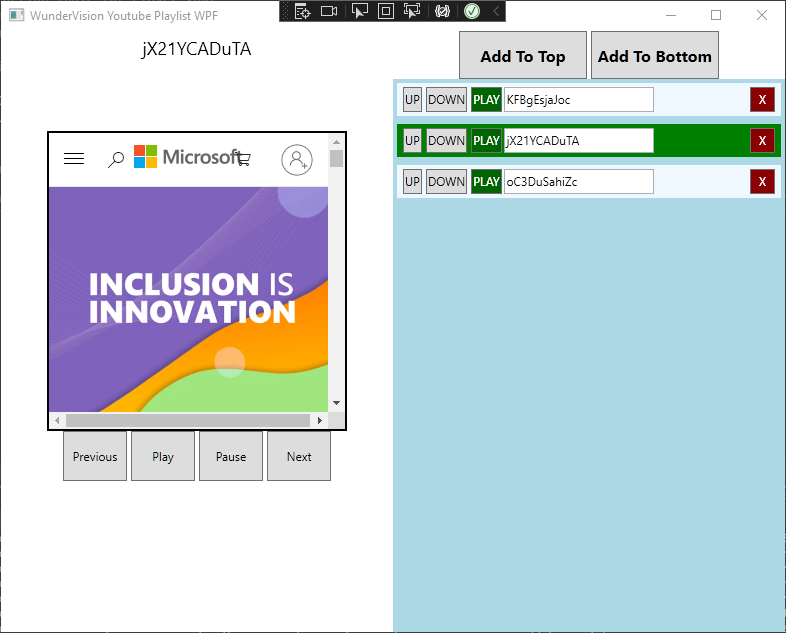
Task: Click the camera icon in debug toolbar
Action: 329,11
